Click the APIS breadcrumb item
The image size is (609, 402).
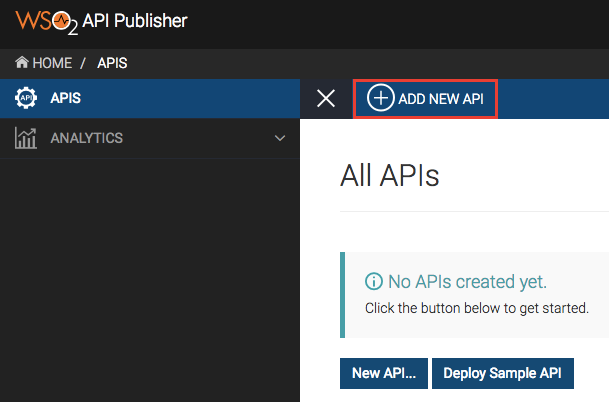[x=112, y=63]
